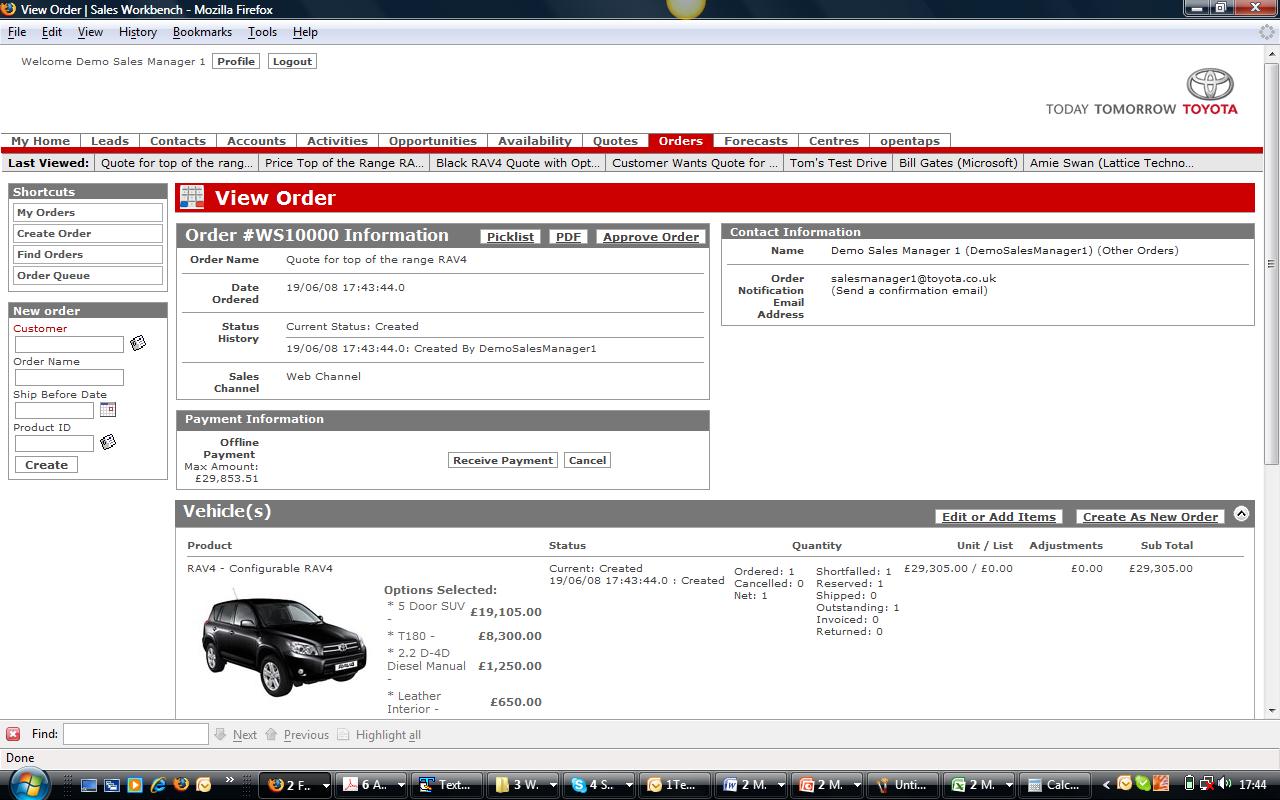Go to the My Home tab
The image size is (1280, 800).
[41, 141]
